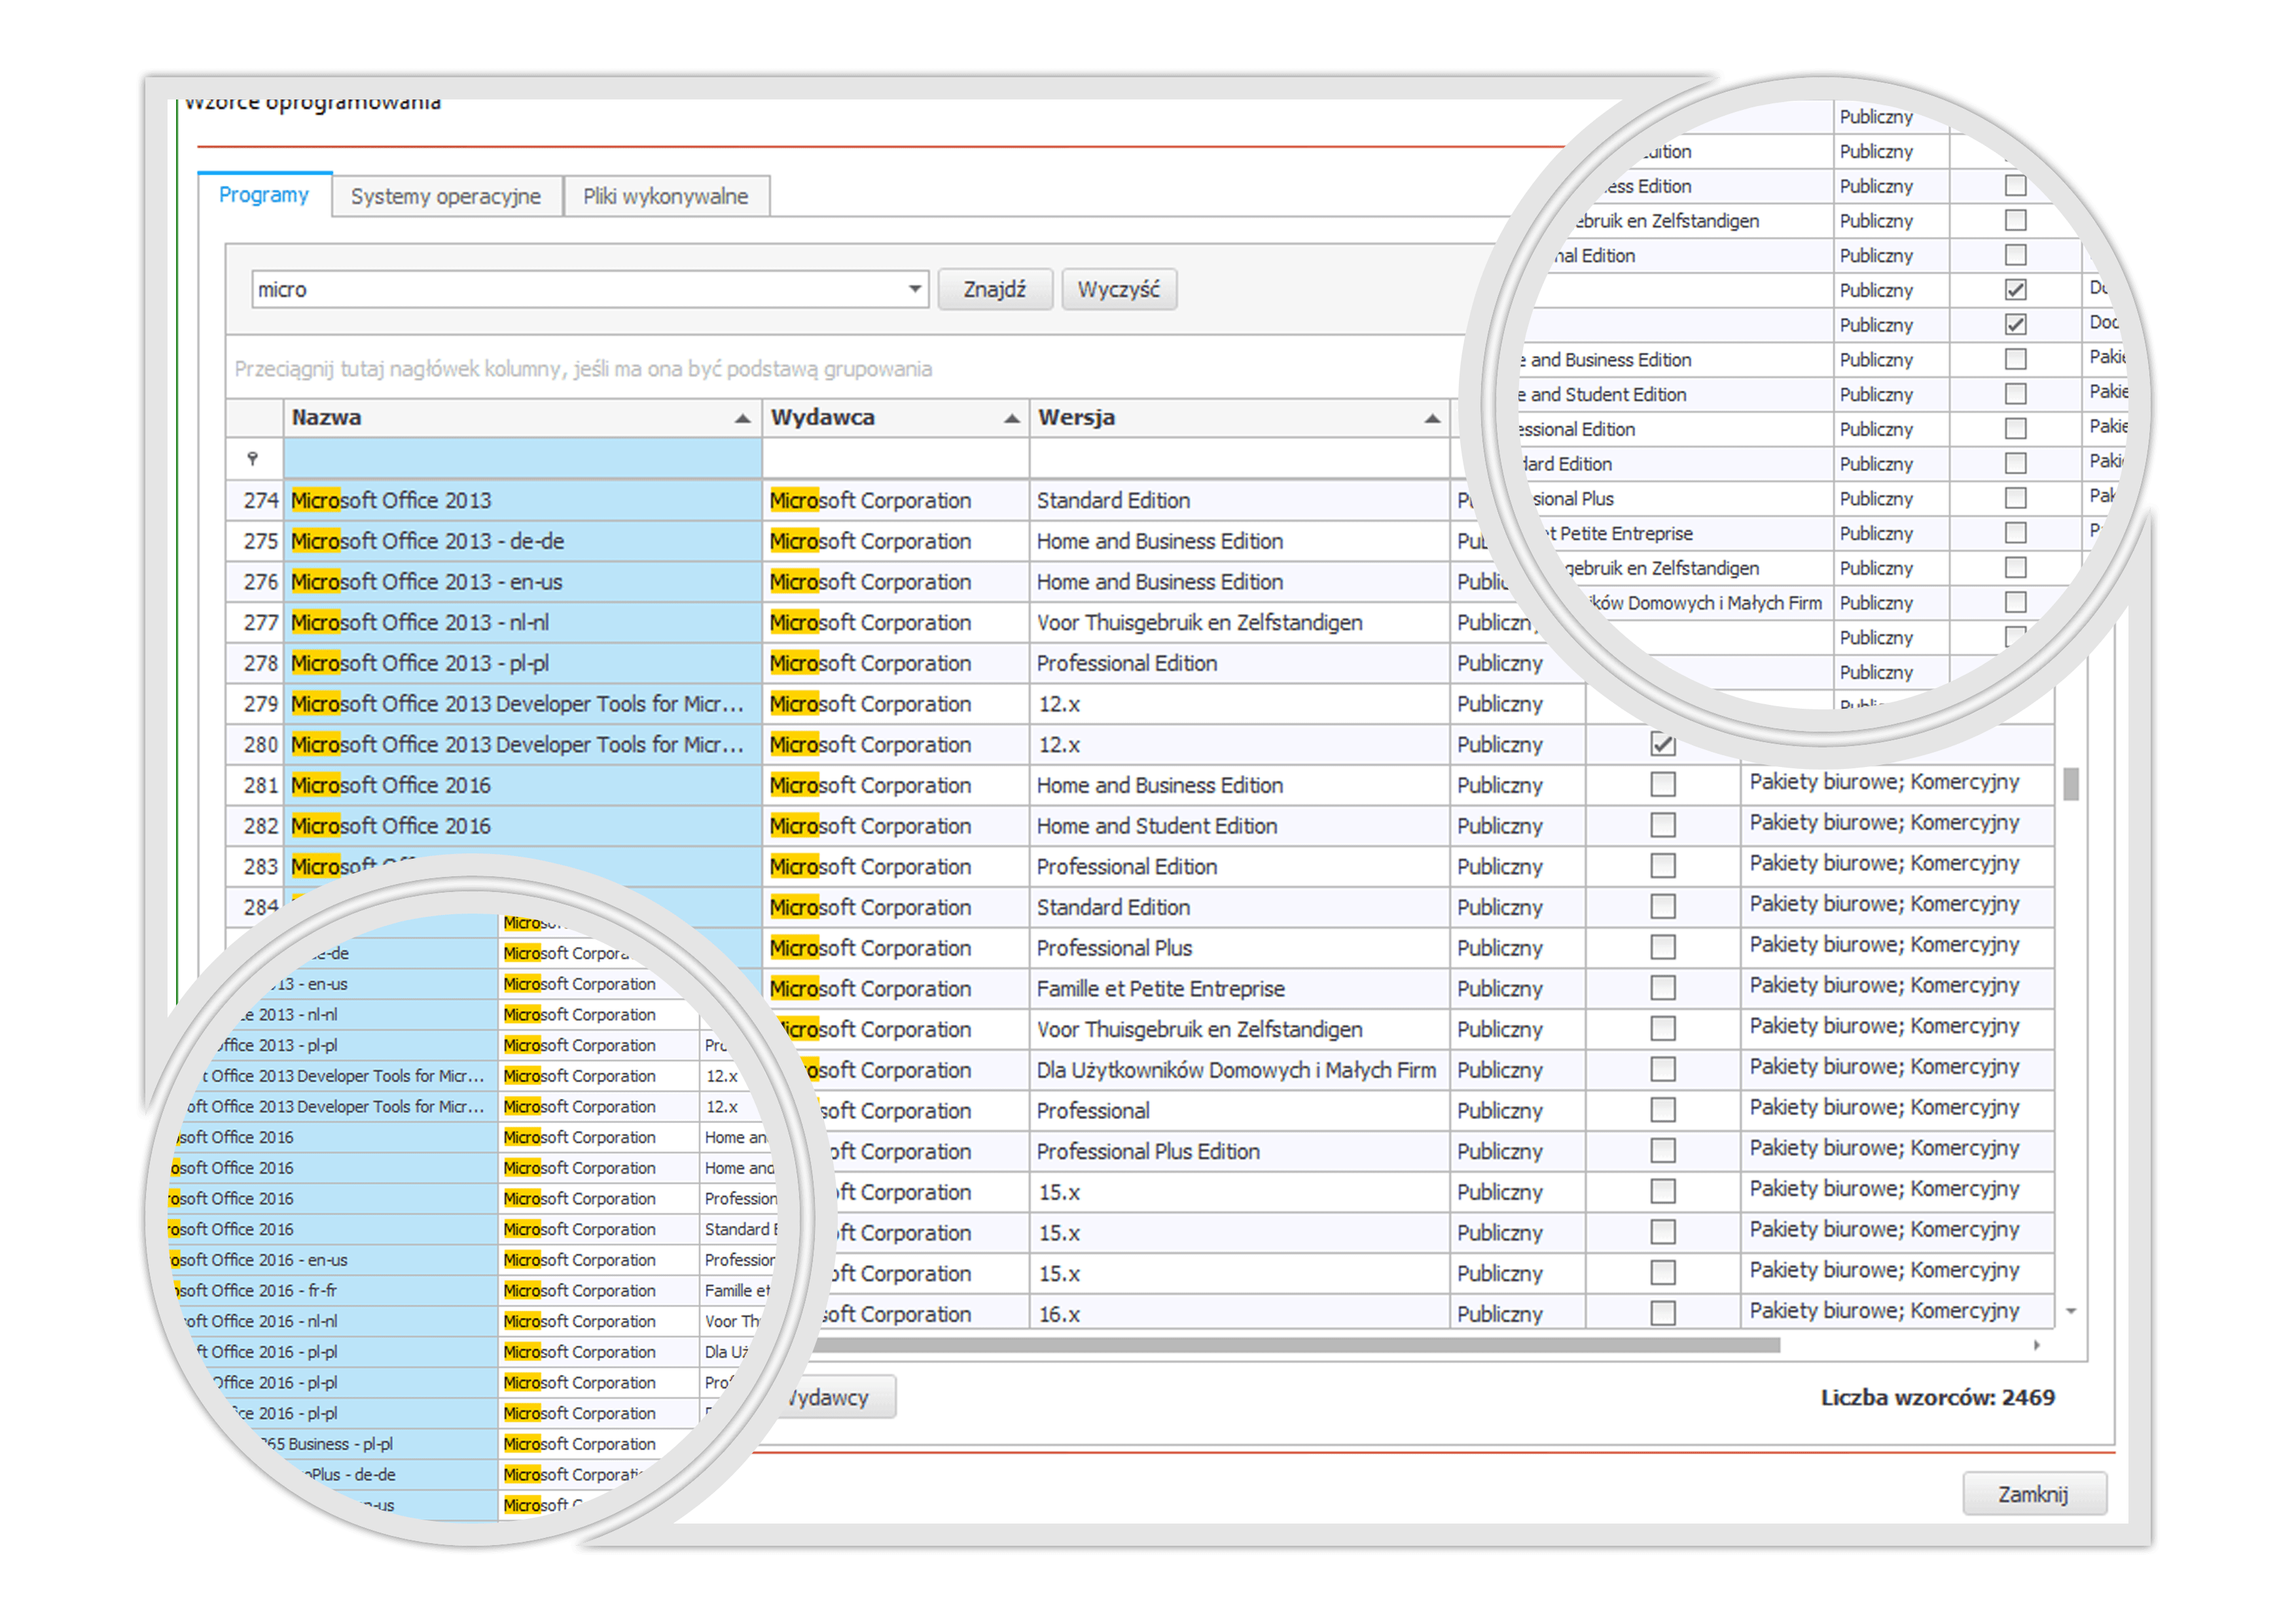The width and height of the screenshot is (2296, 1623).
Task: Sort by the Wydawca column header
Action: (x=895, y=418)
